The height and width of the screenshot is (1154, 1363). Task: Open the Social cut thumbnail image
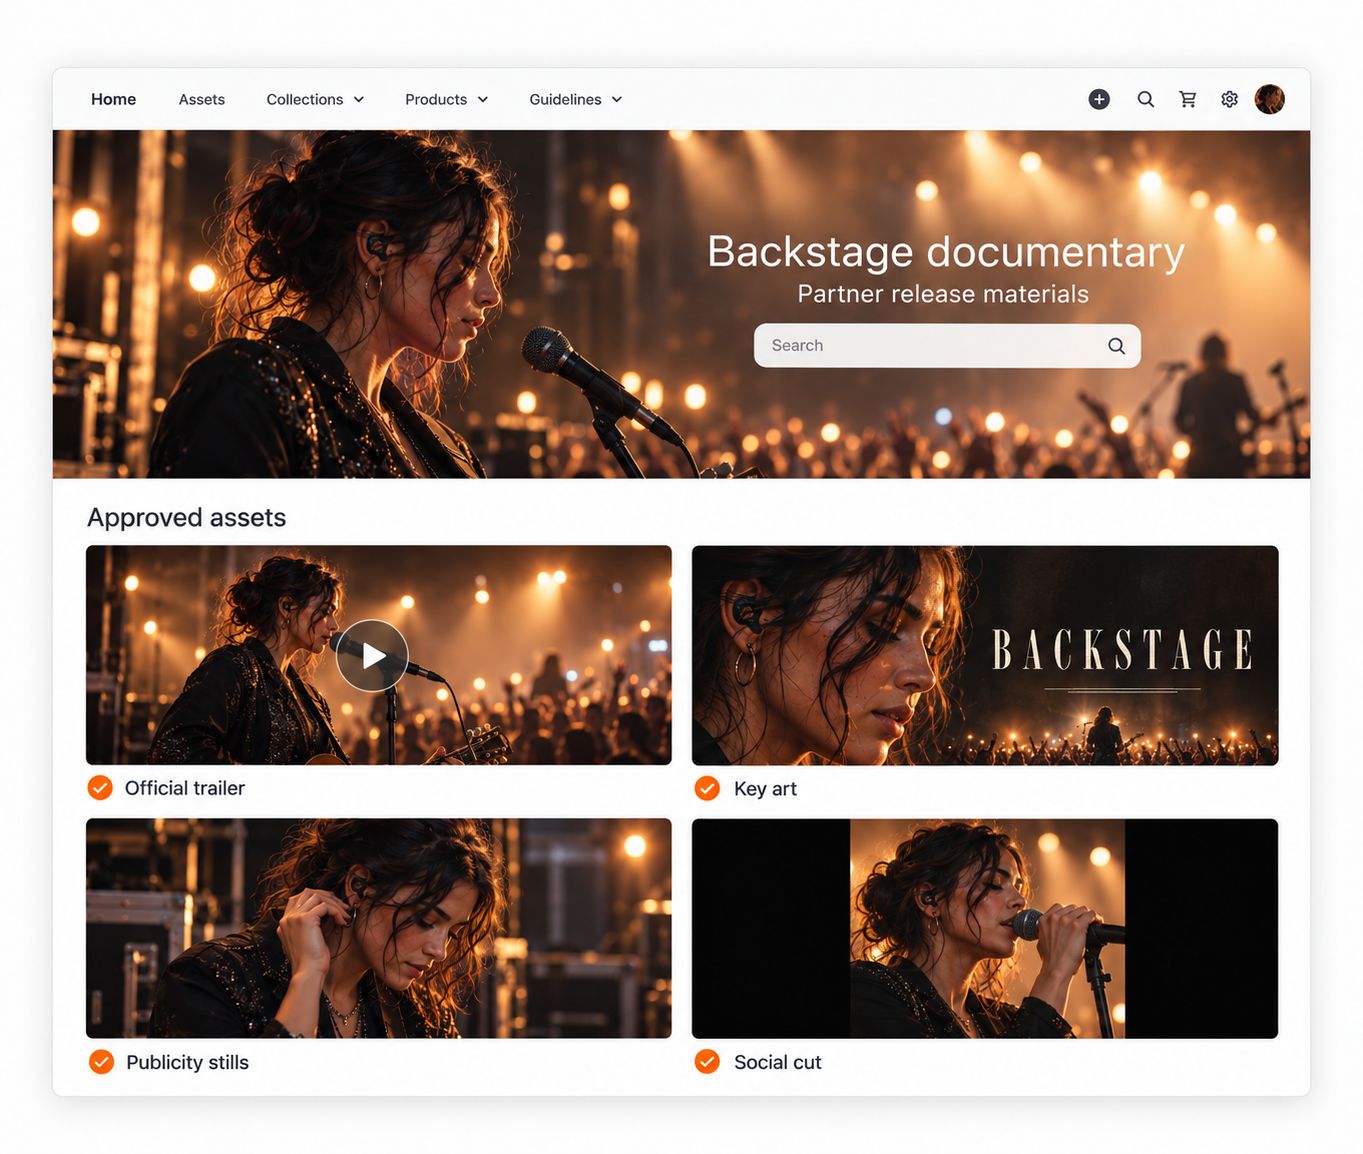pyautogui.click(x=985, y=929)
